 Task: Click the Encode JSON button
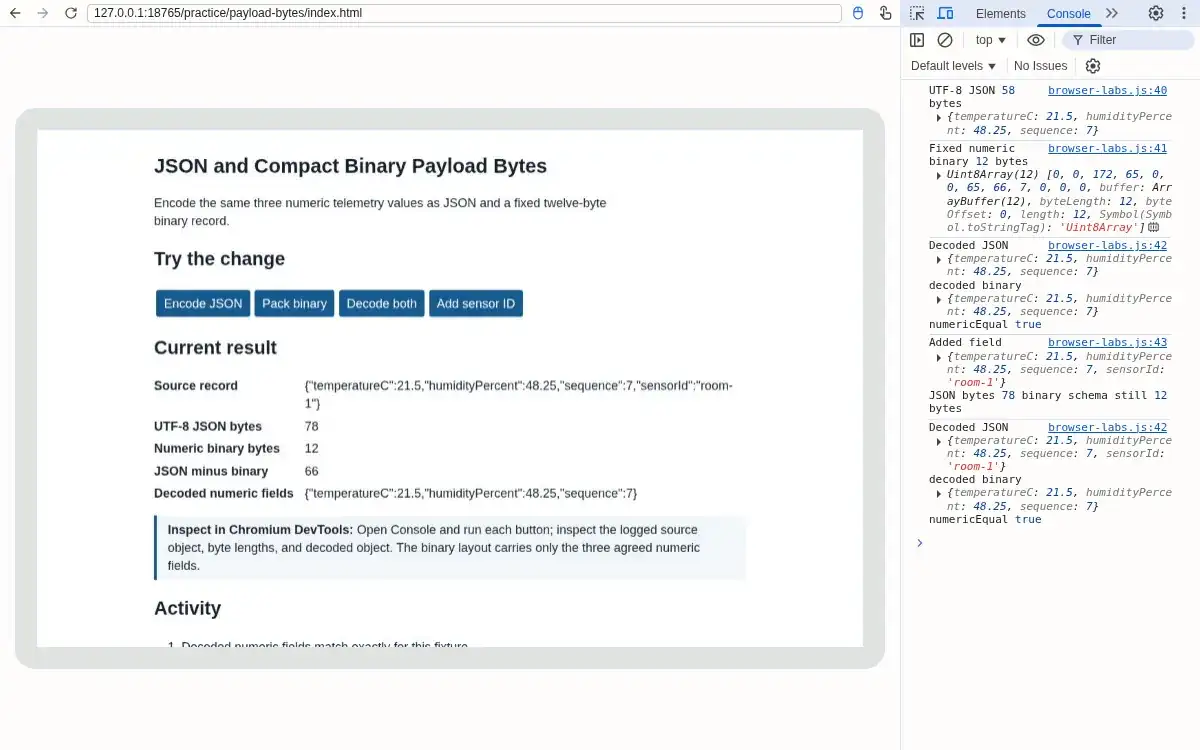[203, 303]
